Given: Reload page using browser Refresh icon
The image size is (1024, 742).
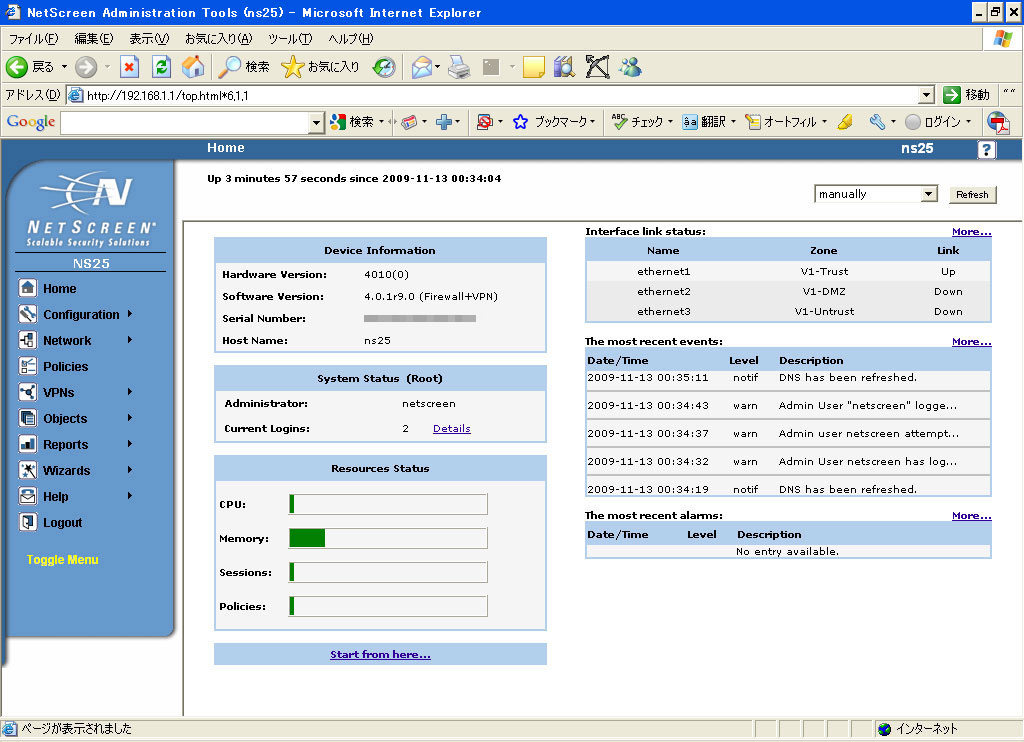Looking at the screenshot, I should [x=161, y=67].
